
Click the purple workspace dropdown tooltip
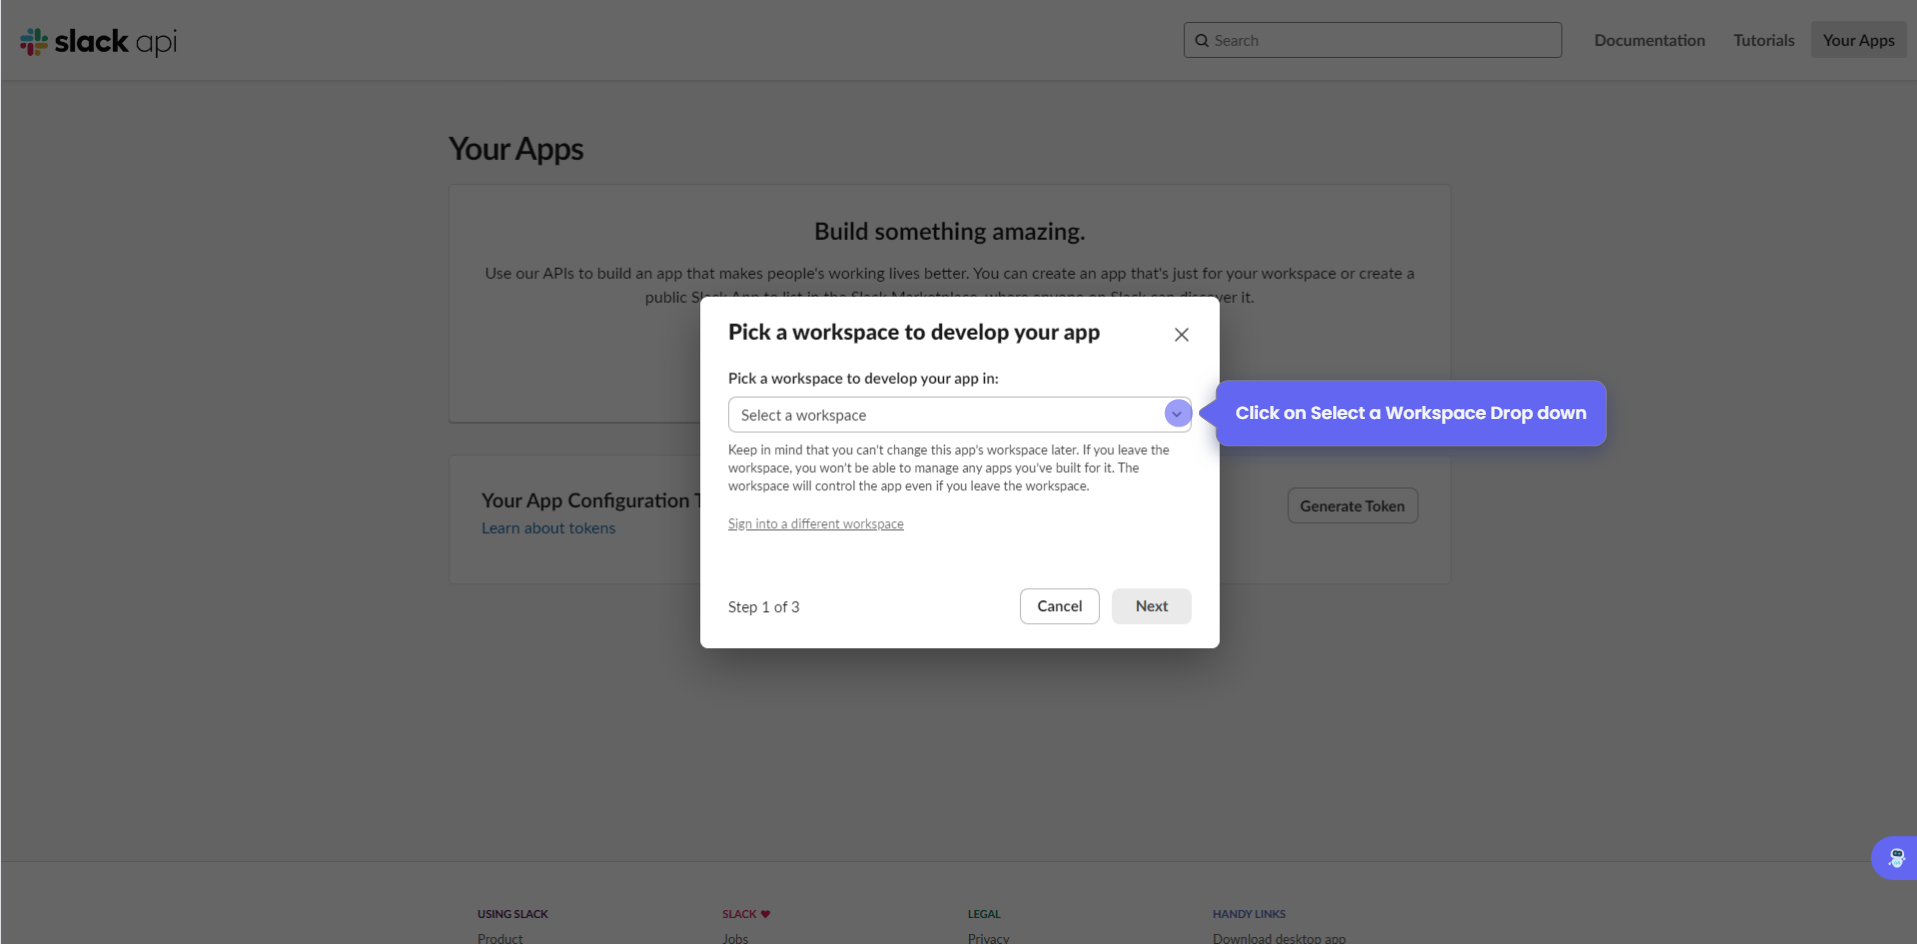(1410, 413)
